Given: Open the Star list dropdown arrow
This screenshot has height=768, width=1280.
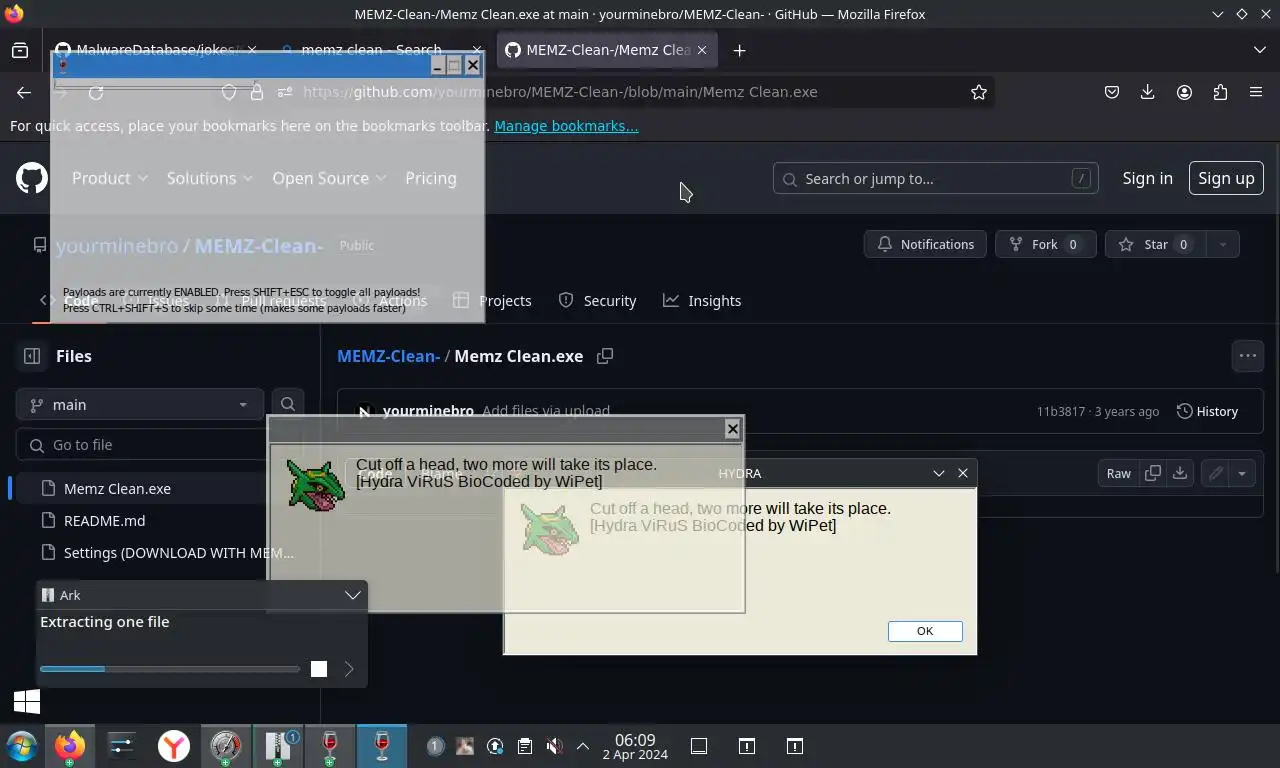Looking at the screenshot, I should (1222, 244).
